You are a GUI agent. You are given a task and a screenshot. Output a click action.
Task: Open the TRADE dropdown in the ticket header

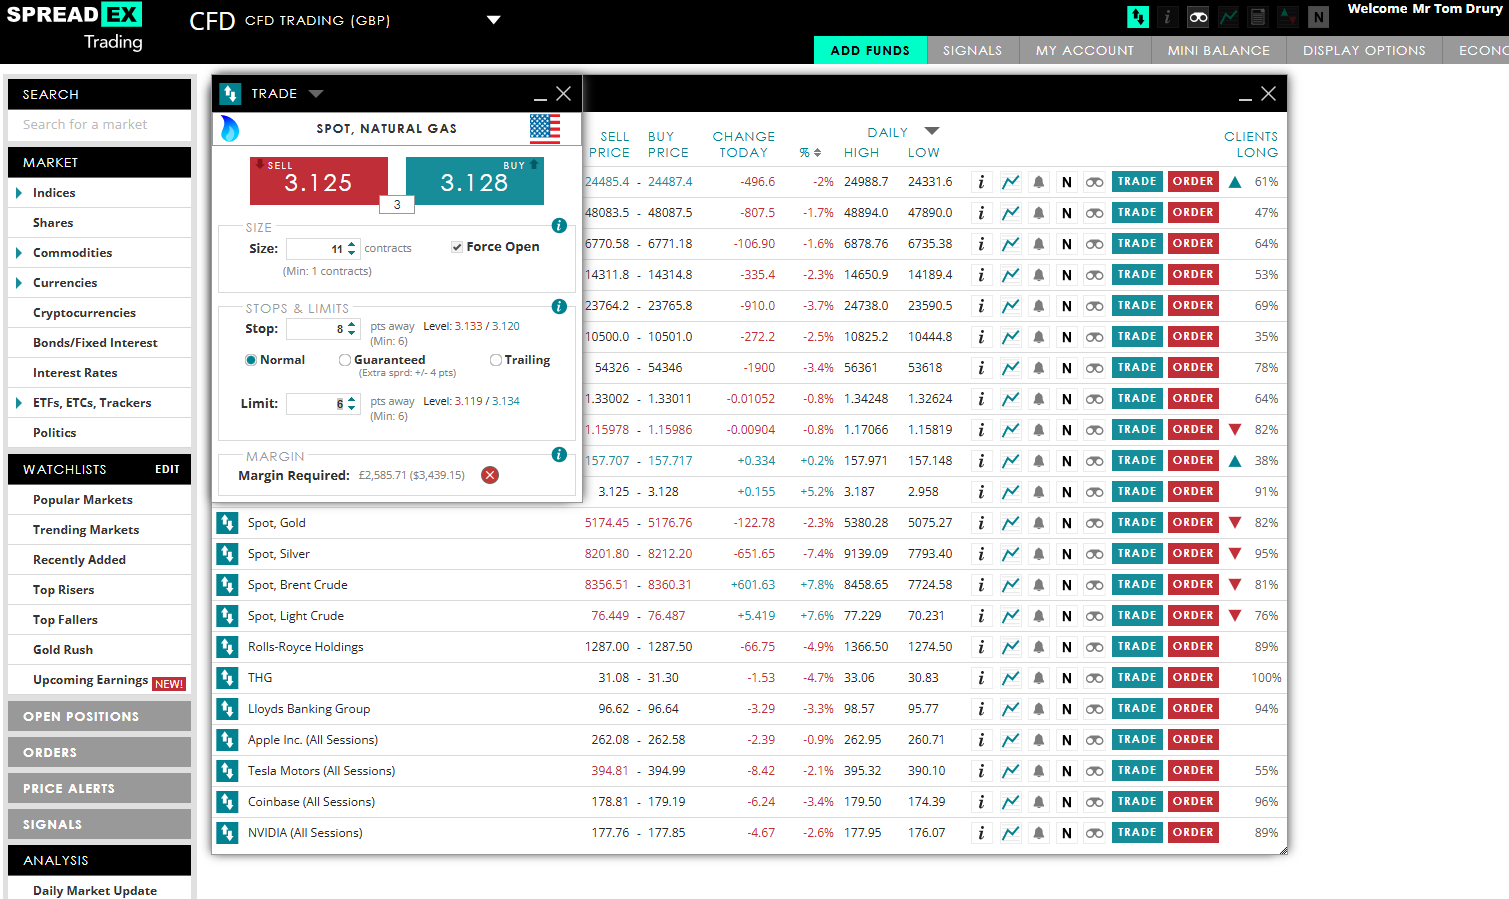pos(317,93)
